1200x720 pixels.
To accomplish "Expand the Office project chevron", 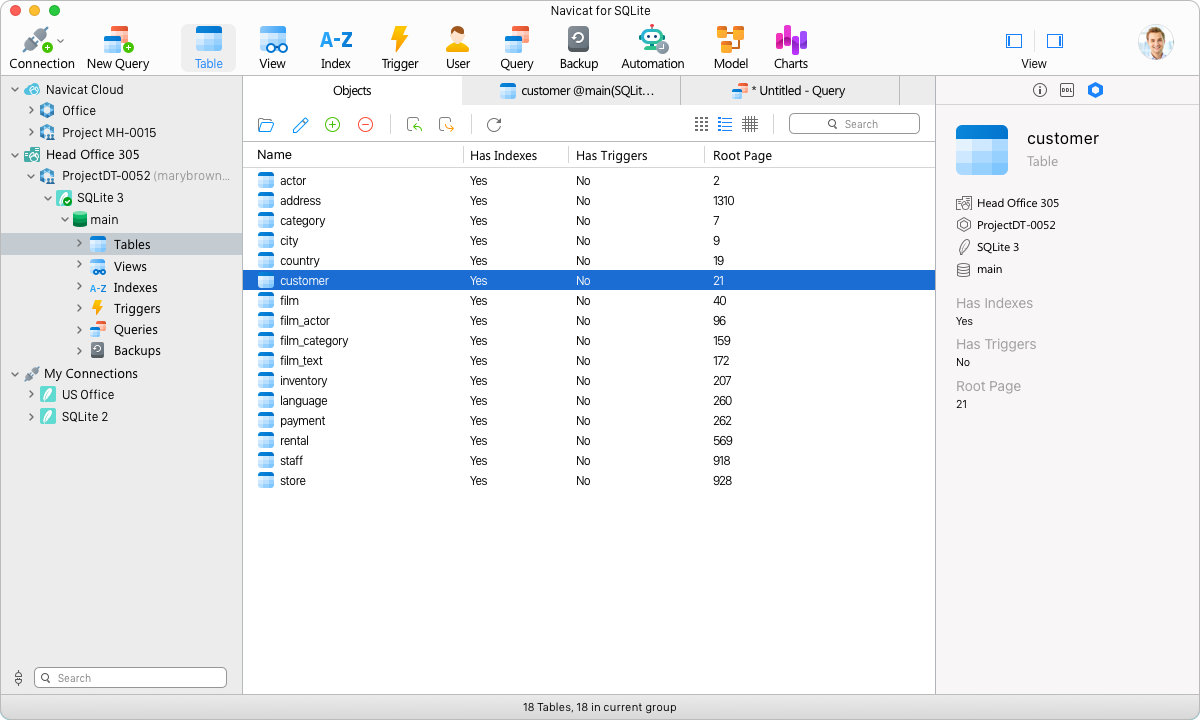I will [31, 110].
